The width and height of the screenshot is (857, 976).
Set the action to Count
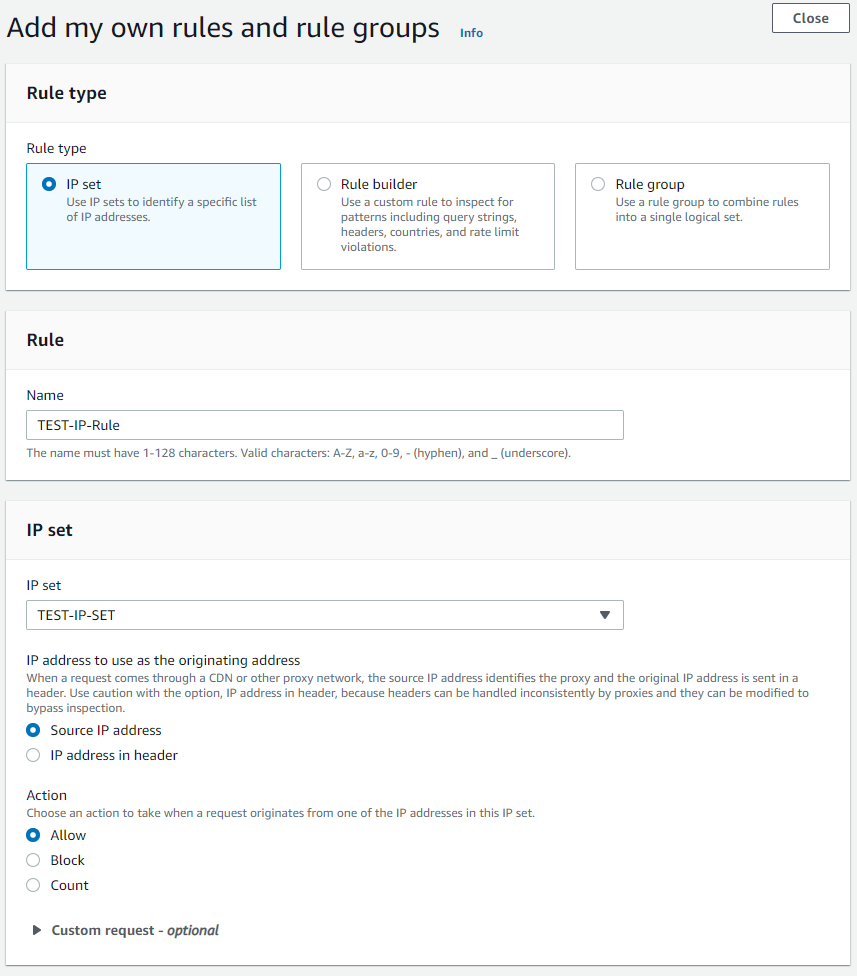(x=34, y=886)
